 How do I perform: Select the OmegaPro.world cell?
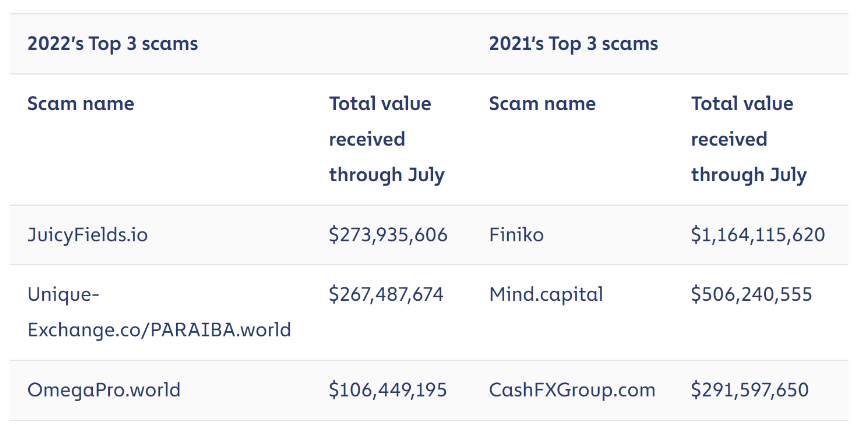click(x=104, y=390)
